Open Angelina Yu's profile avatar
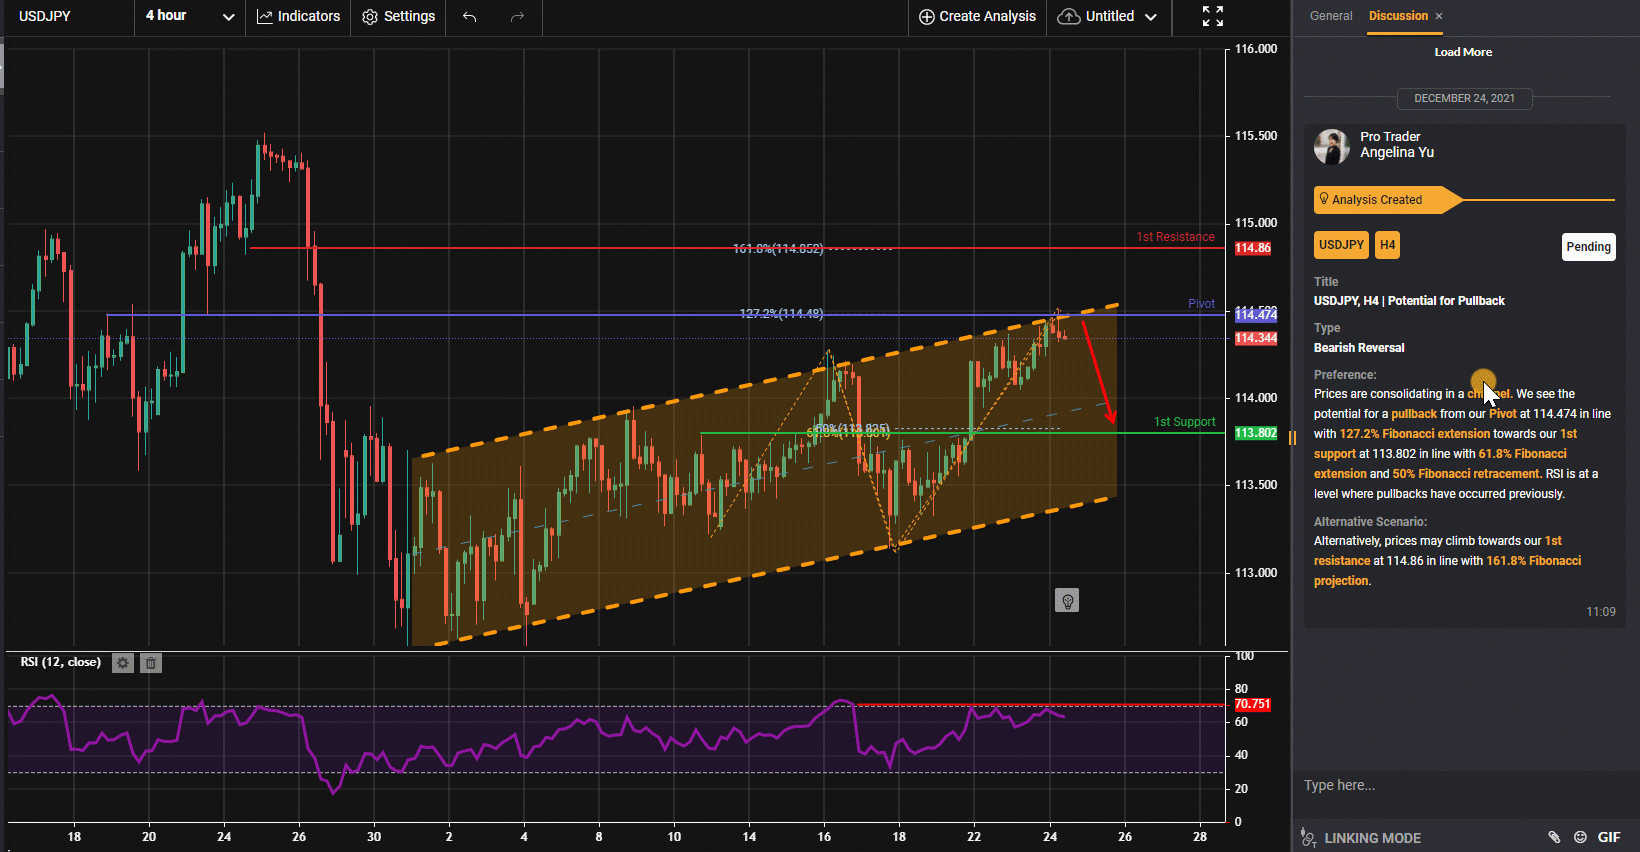 tap(1332, 146)
